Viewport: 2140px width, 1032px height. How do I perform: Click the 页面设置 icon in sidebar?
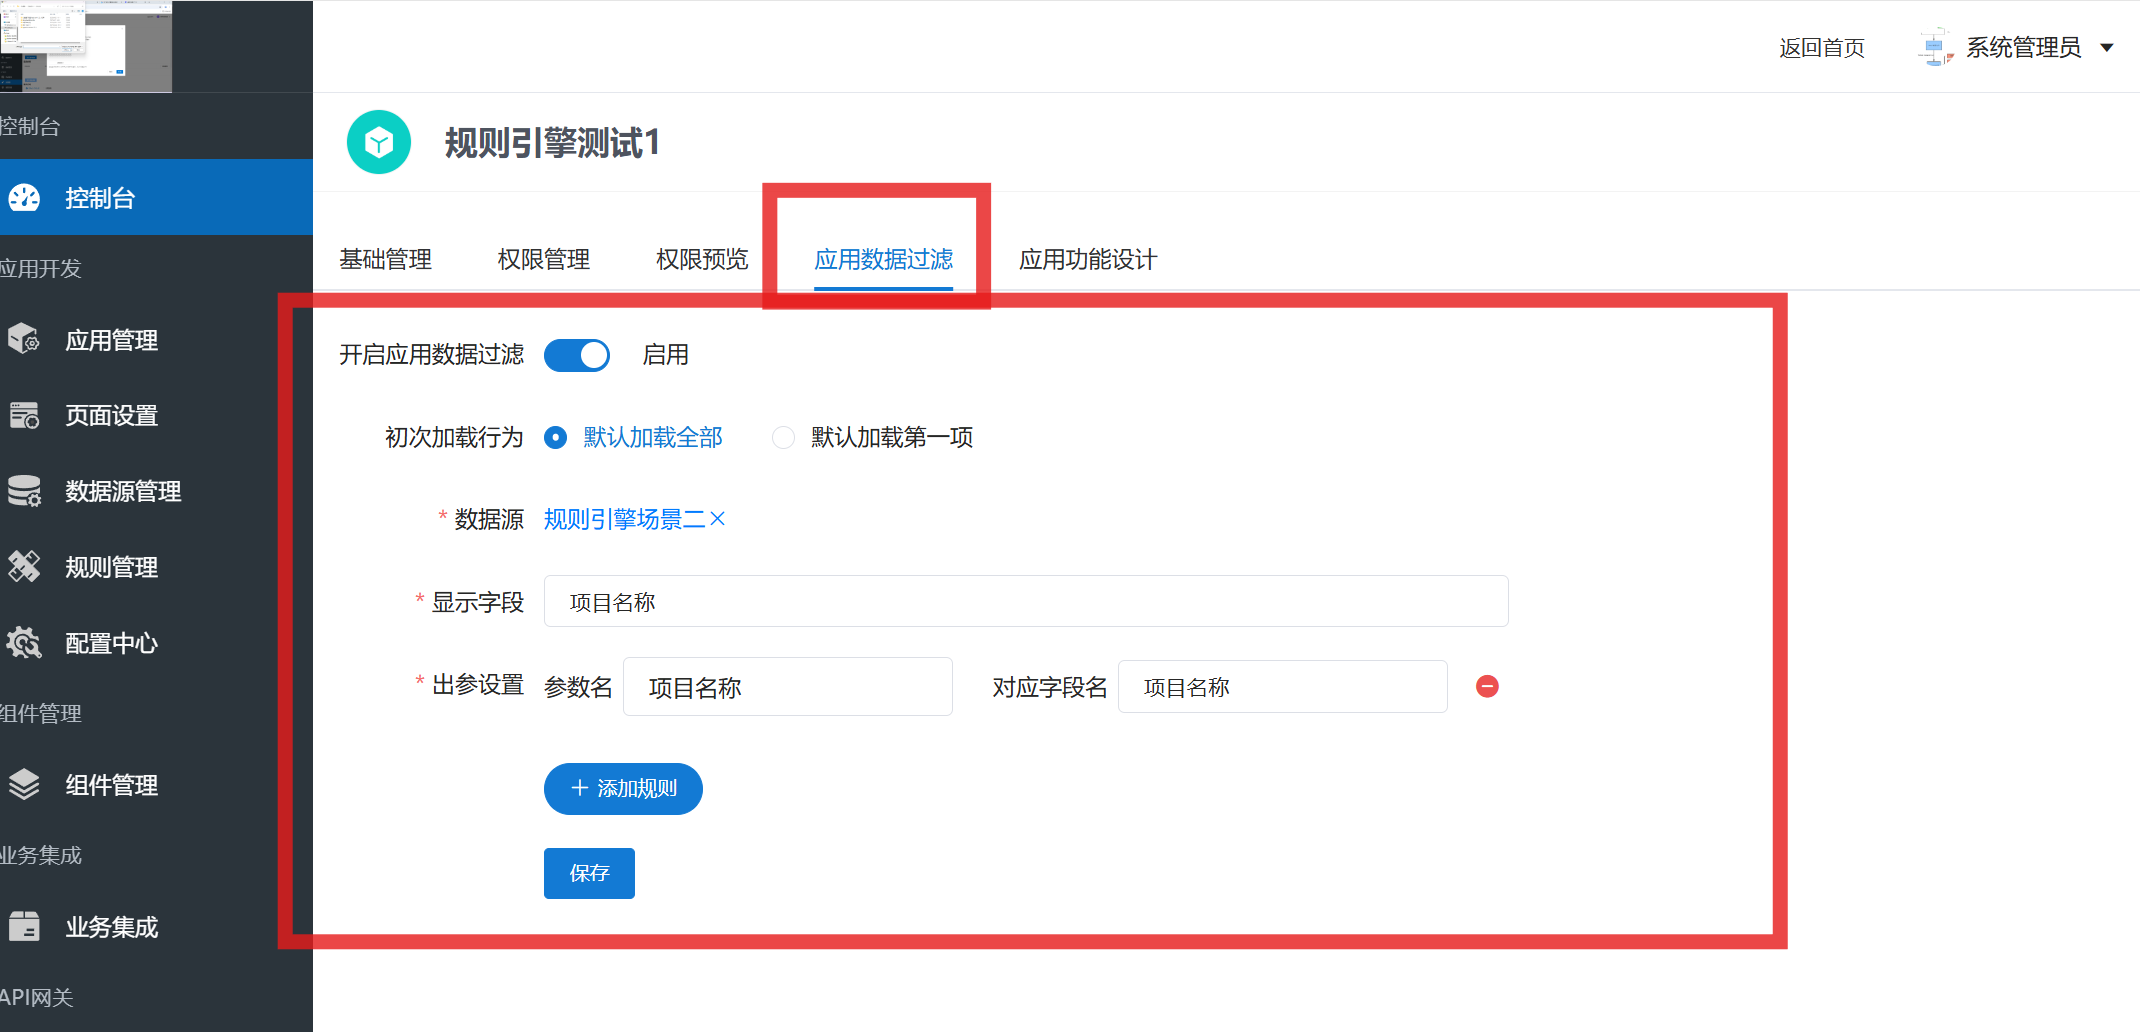24,415
